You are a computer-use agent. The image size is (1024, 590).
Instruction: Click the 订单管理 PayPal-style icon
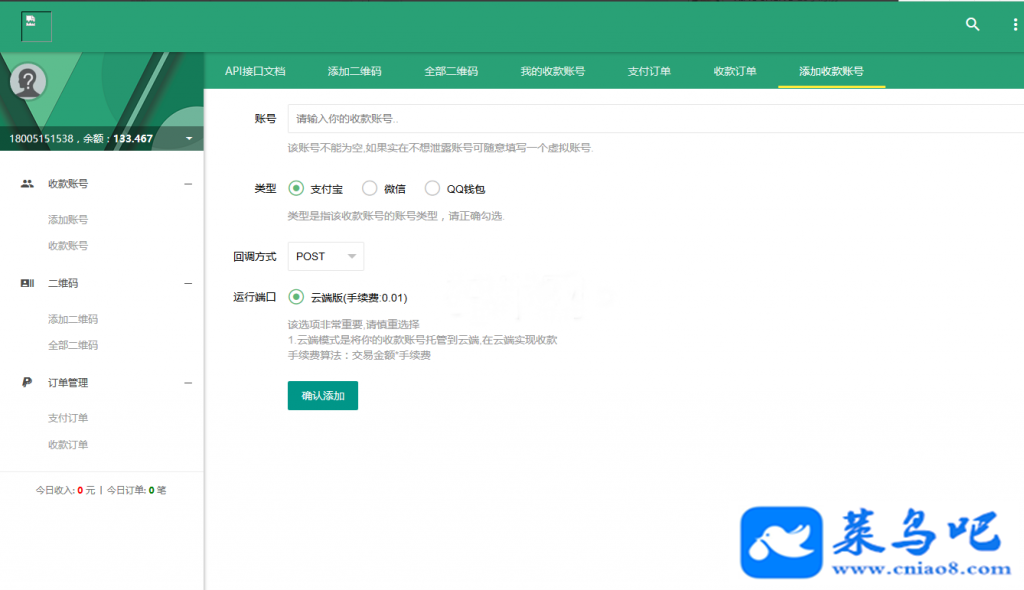pos(27,382)
